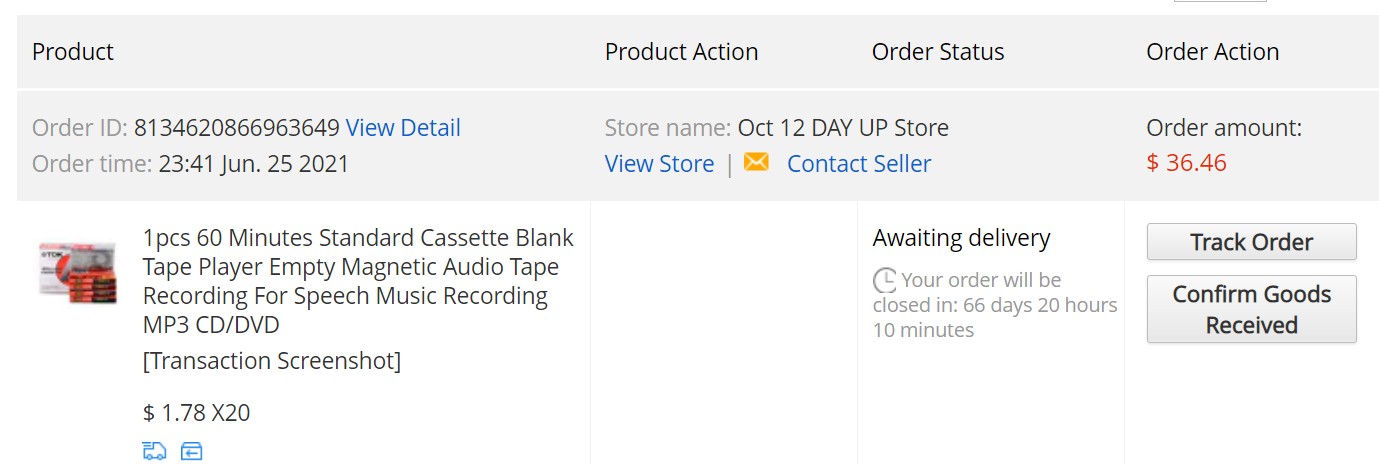Click the Order Status column header
Screen dimensions: 1391x464
(x=938, y=52)
